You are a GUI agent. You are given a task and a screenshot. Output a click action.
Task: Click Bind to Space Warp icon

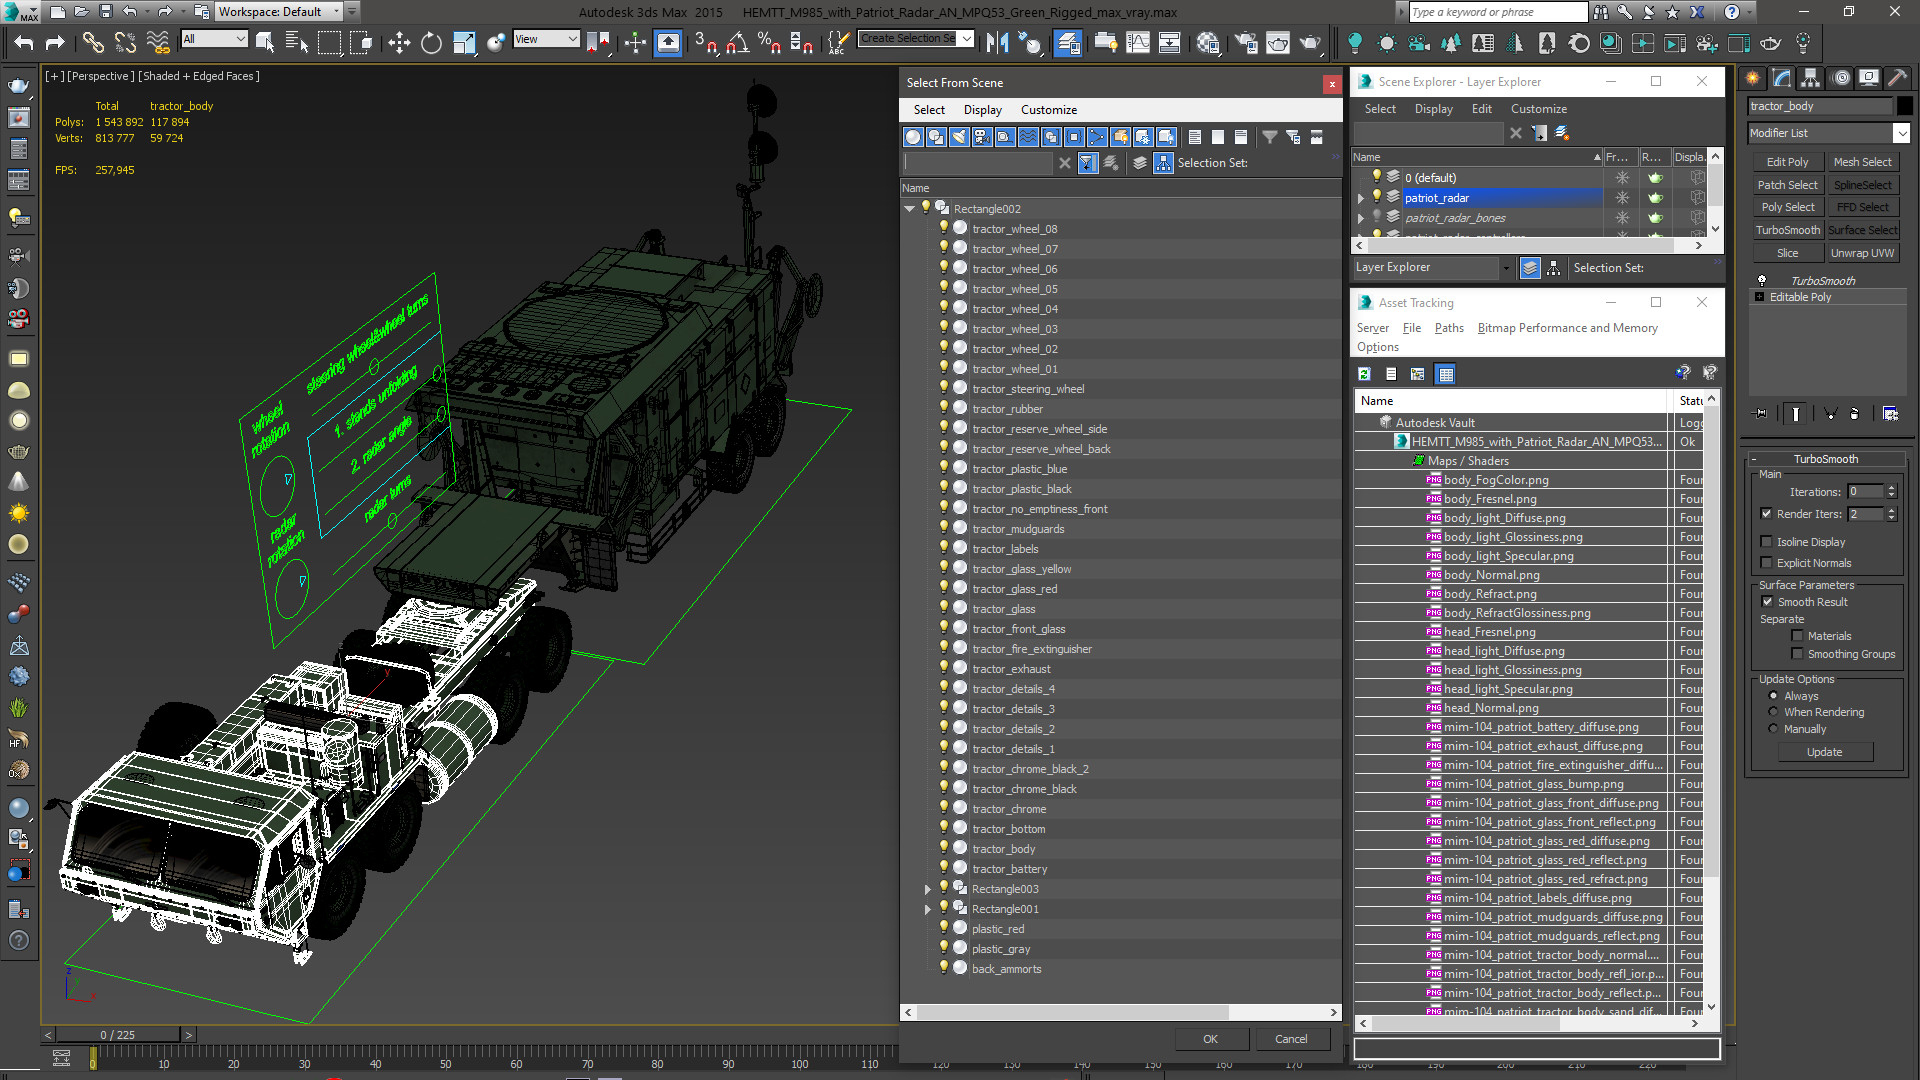(x=158, y=42)
